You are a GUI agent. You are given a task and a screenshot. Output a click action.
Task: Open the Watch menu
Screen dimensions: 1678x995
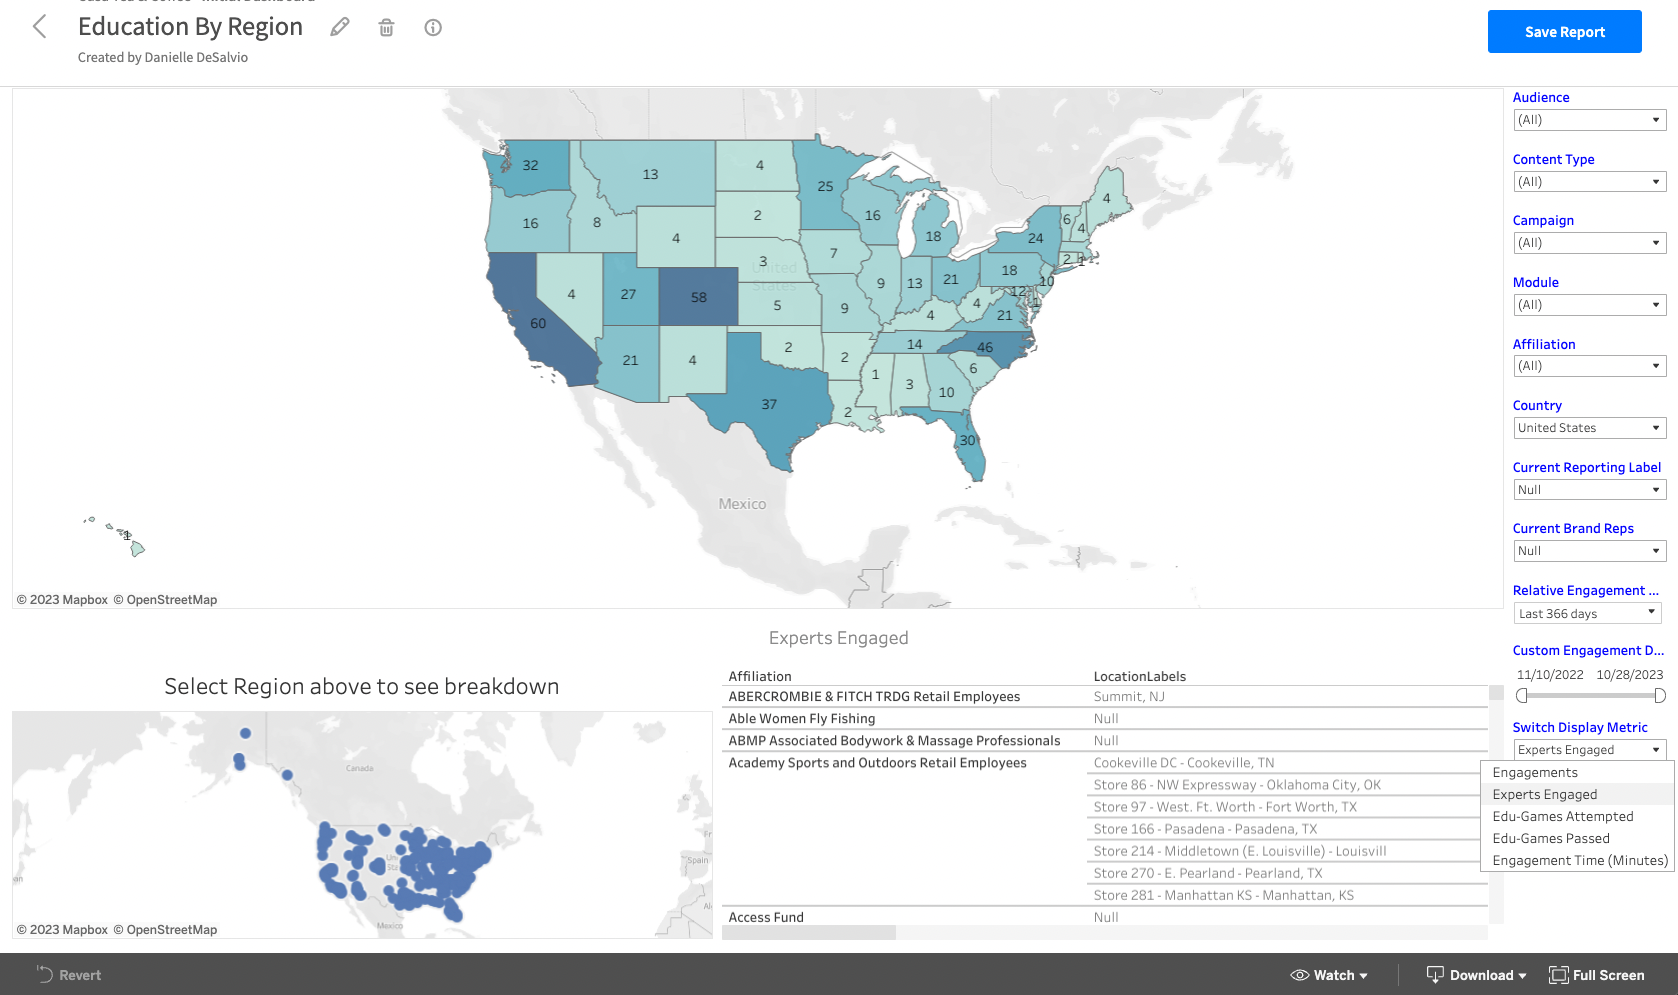1329,975
